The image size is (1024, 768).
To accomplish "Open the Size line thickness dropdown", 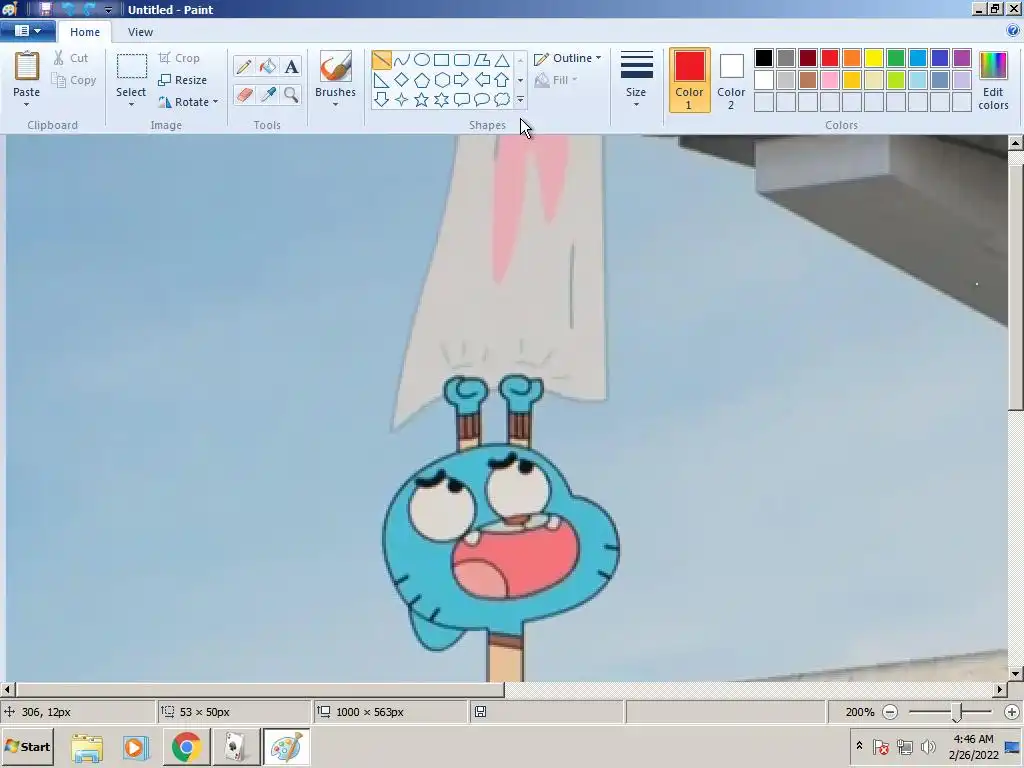I will 636,80.
